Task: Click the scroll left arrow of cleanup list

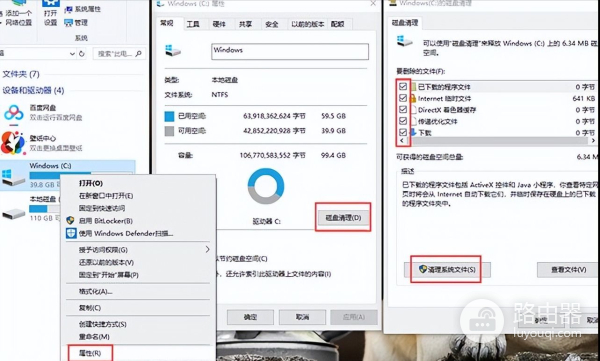Action: pos(401,141)
